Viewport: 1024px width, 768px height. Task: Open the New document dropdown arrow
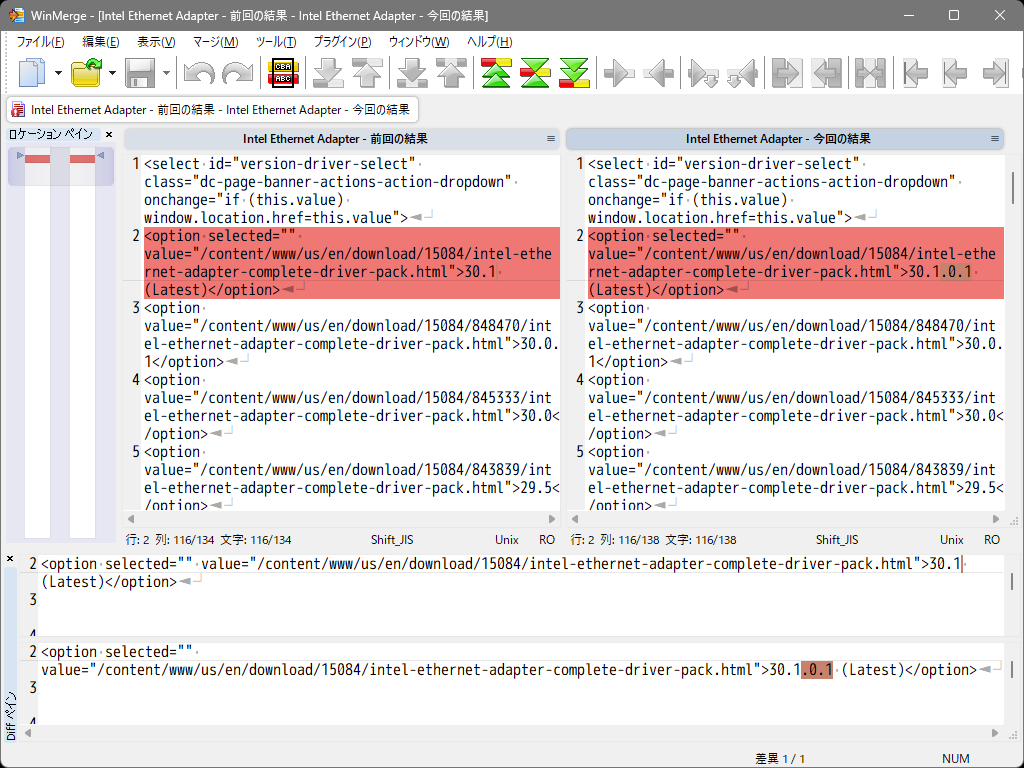point(58,72)
